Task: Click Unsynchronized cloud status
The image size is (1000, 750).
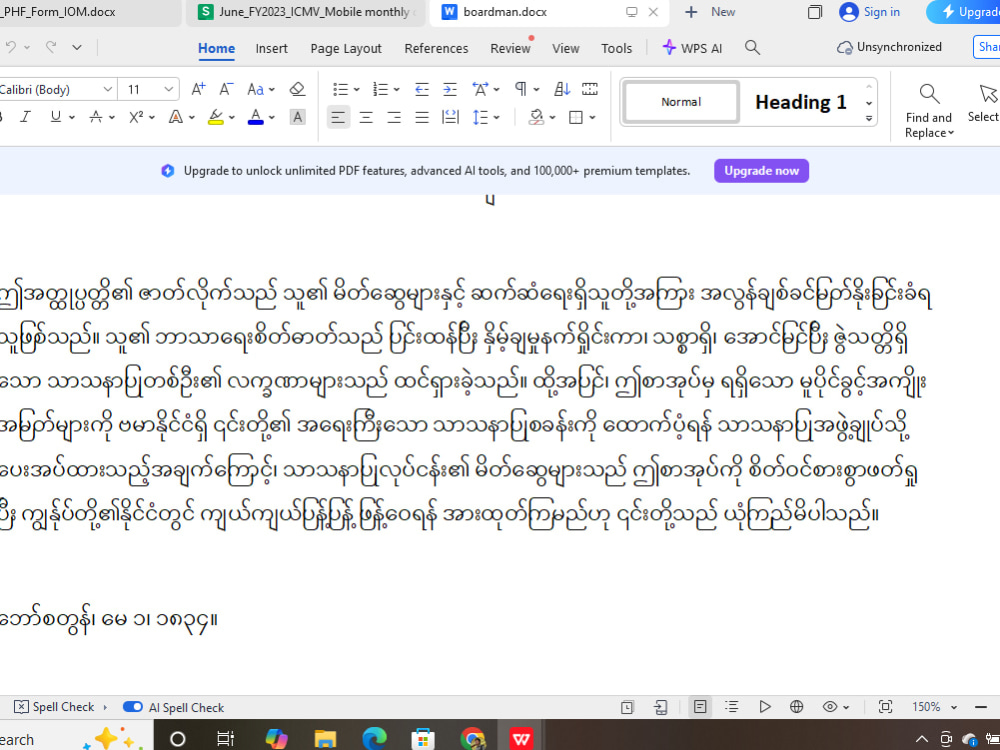Action: click(889, 47)
